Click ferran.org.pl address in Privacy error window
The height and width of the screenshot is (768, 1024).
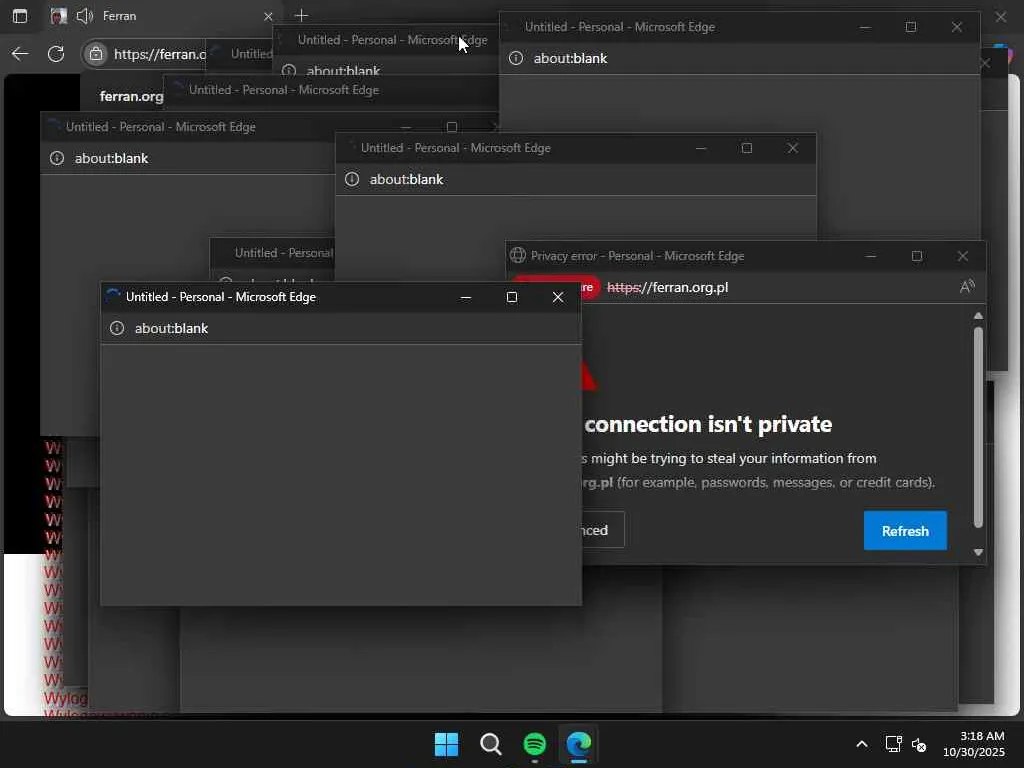click(667, 287)
